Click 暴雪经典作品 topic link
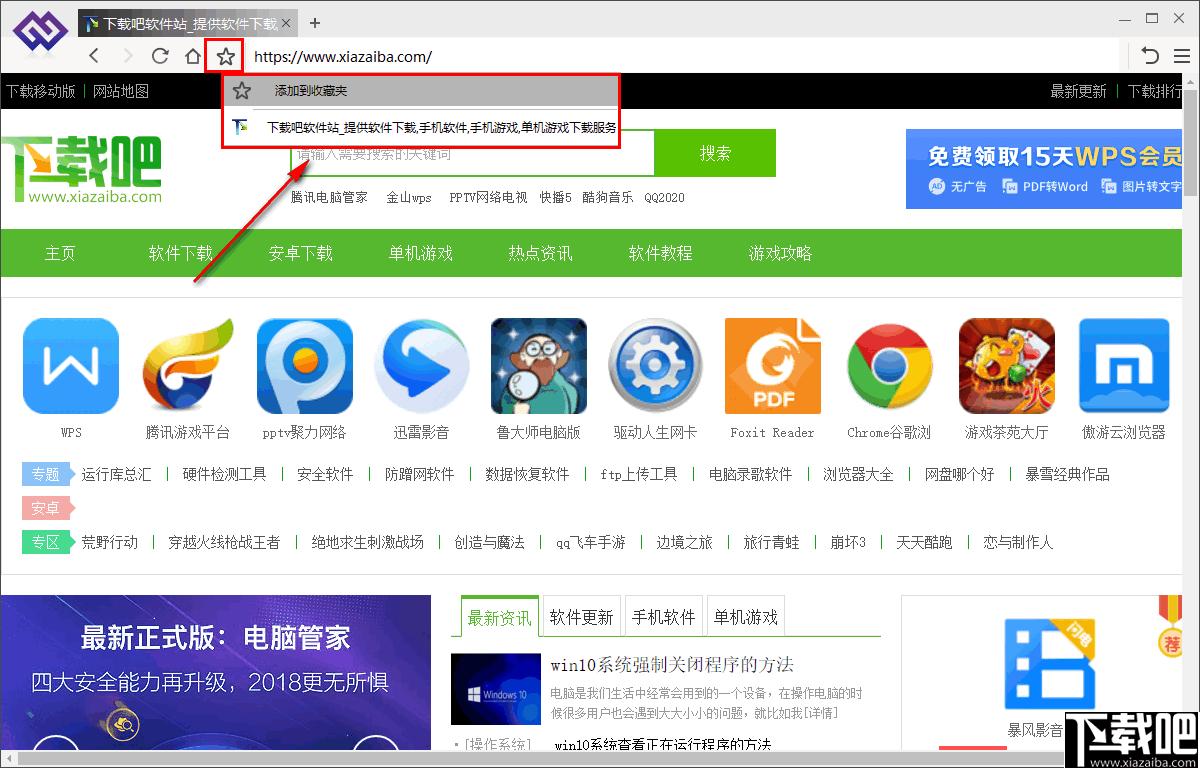 (x=1067, y=474)
